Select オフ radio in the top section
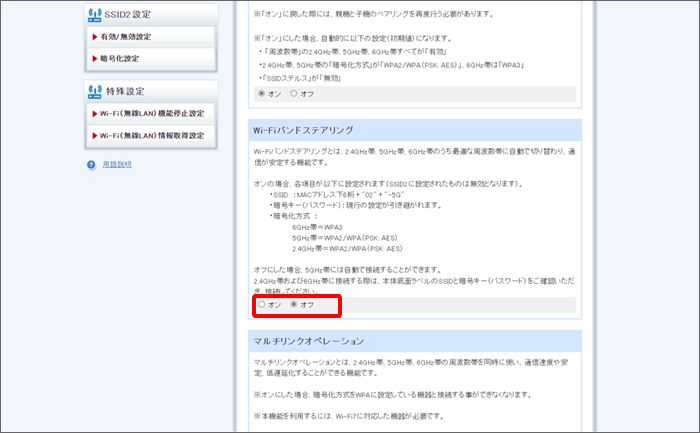Viewport: 700px width, 433px height. [x=294, y=93]
